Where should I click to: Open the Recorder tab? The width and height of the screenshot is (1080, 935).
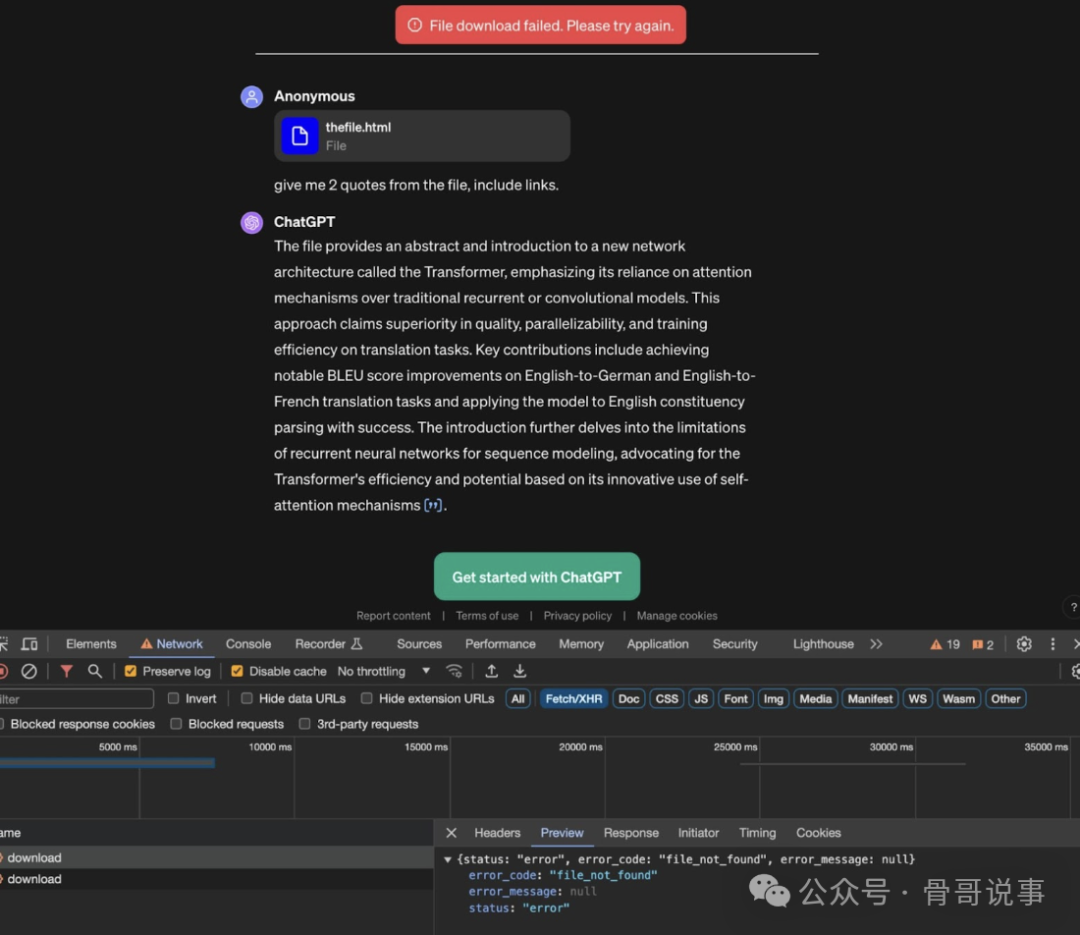pyautogui.click(x=329, y=644)
